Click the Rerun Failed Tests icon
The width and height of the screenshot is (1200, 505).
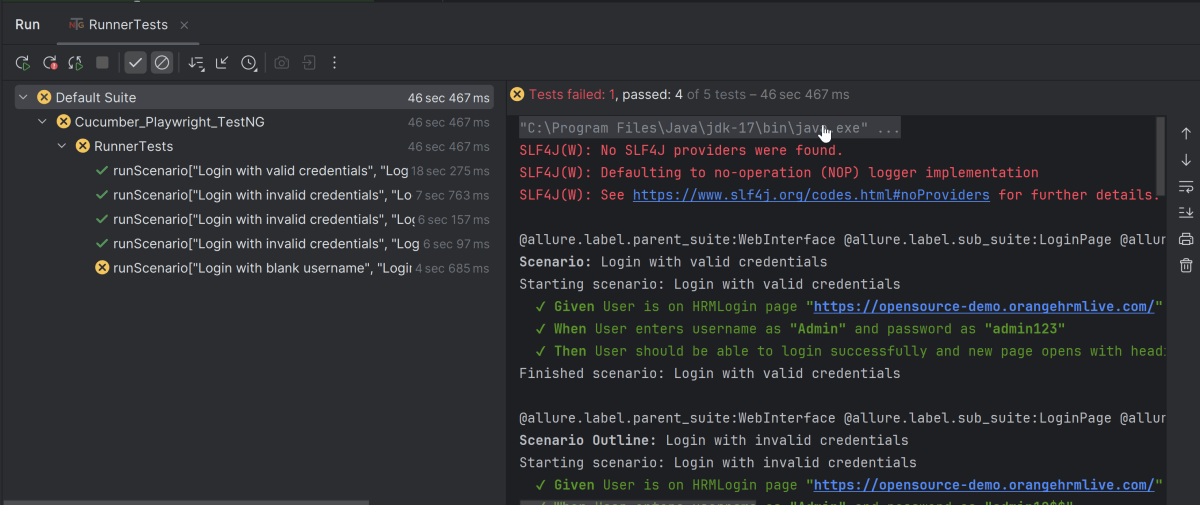point(49,63)
